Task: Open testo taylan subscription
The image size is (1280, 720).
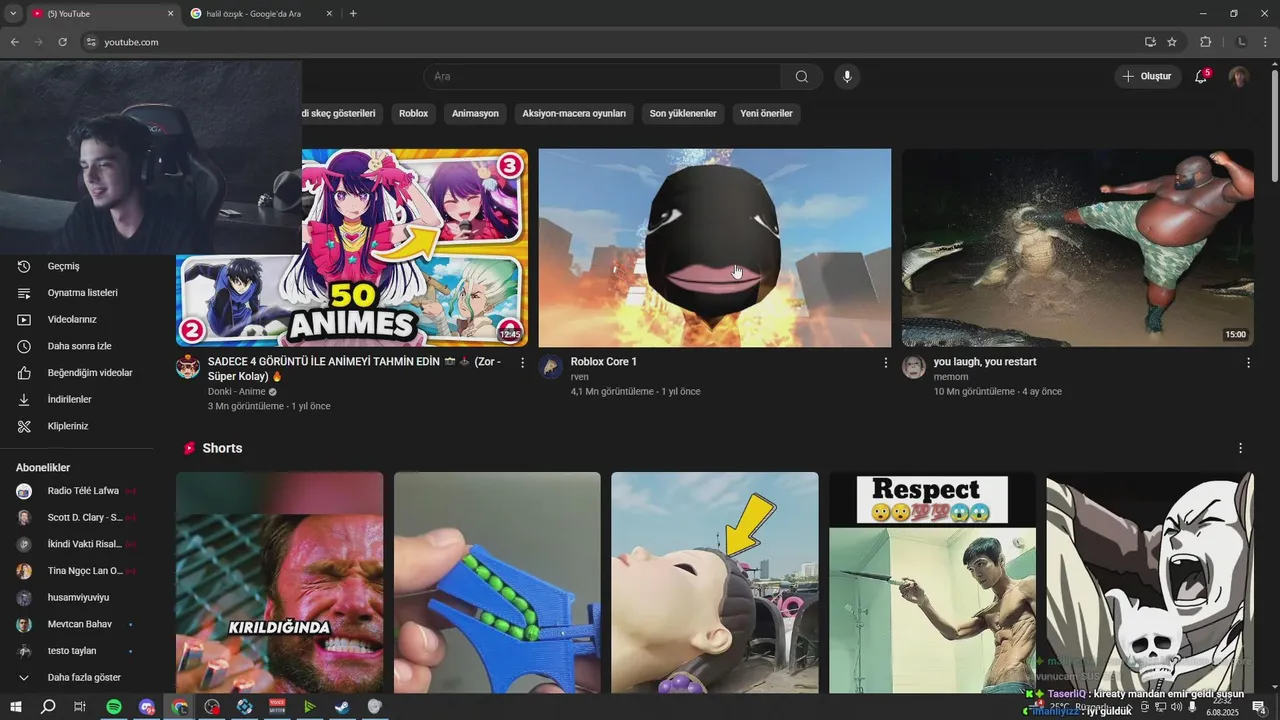Action: 76,651
